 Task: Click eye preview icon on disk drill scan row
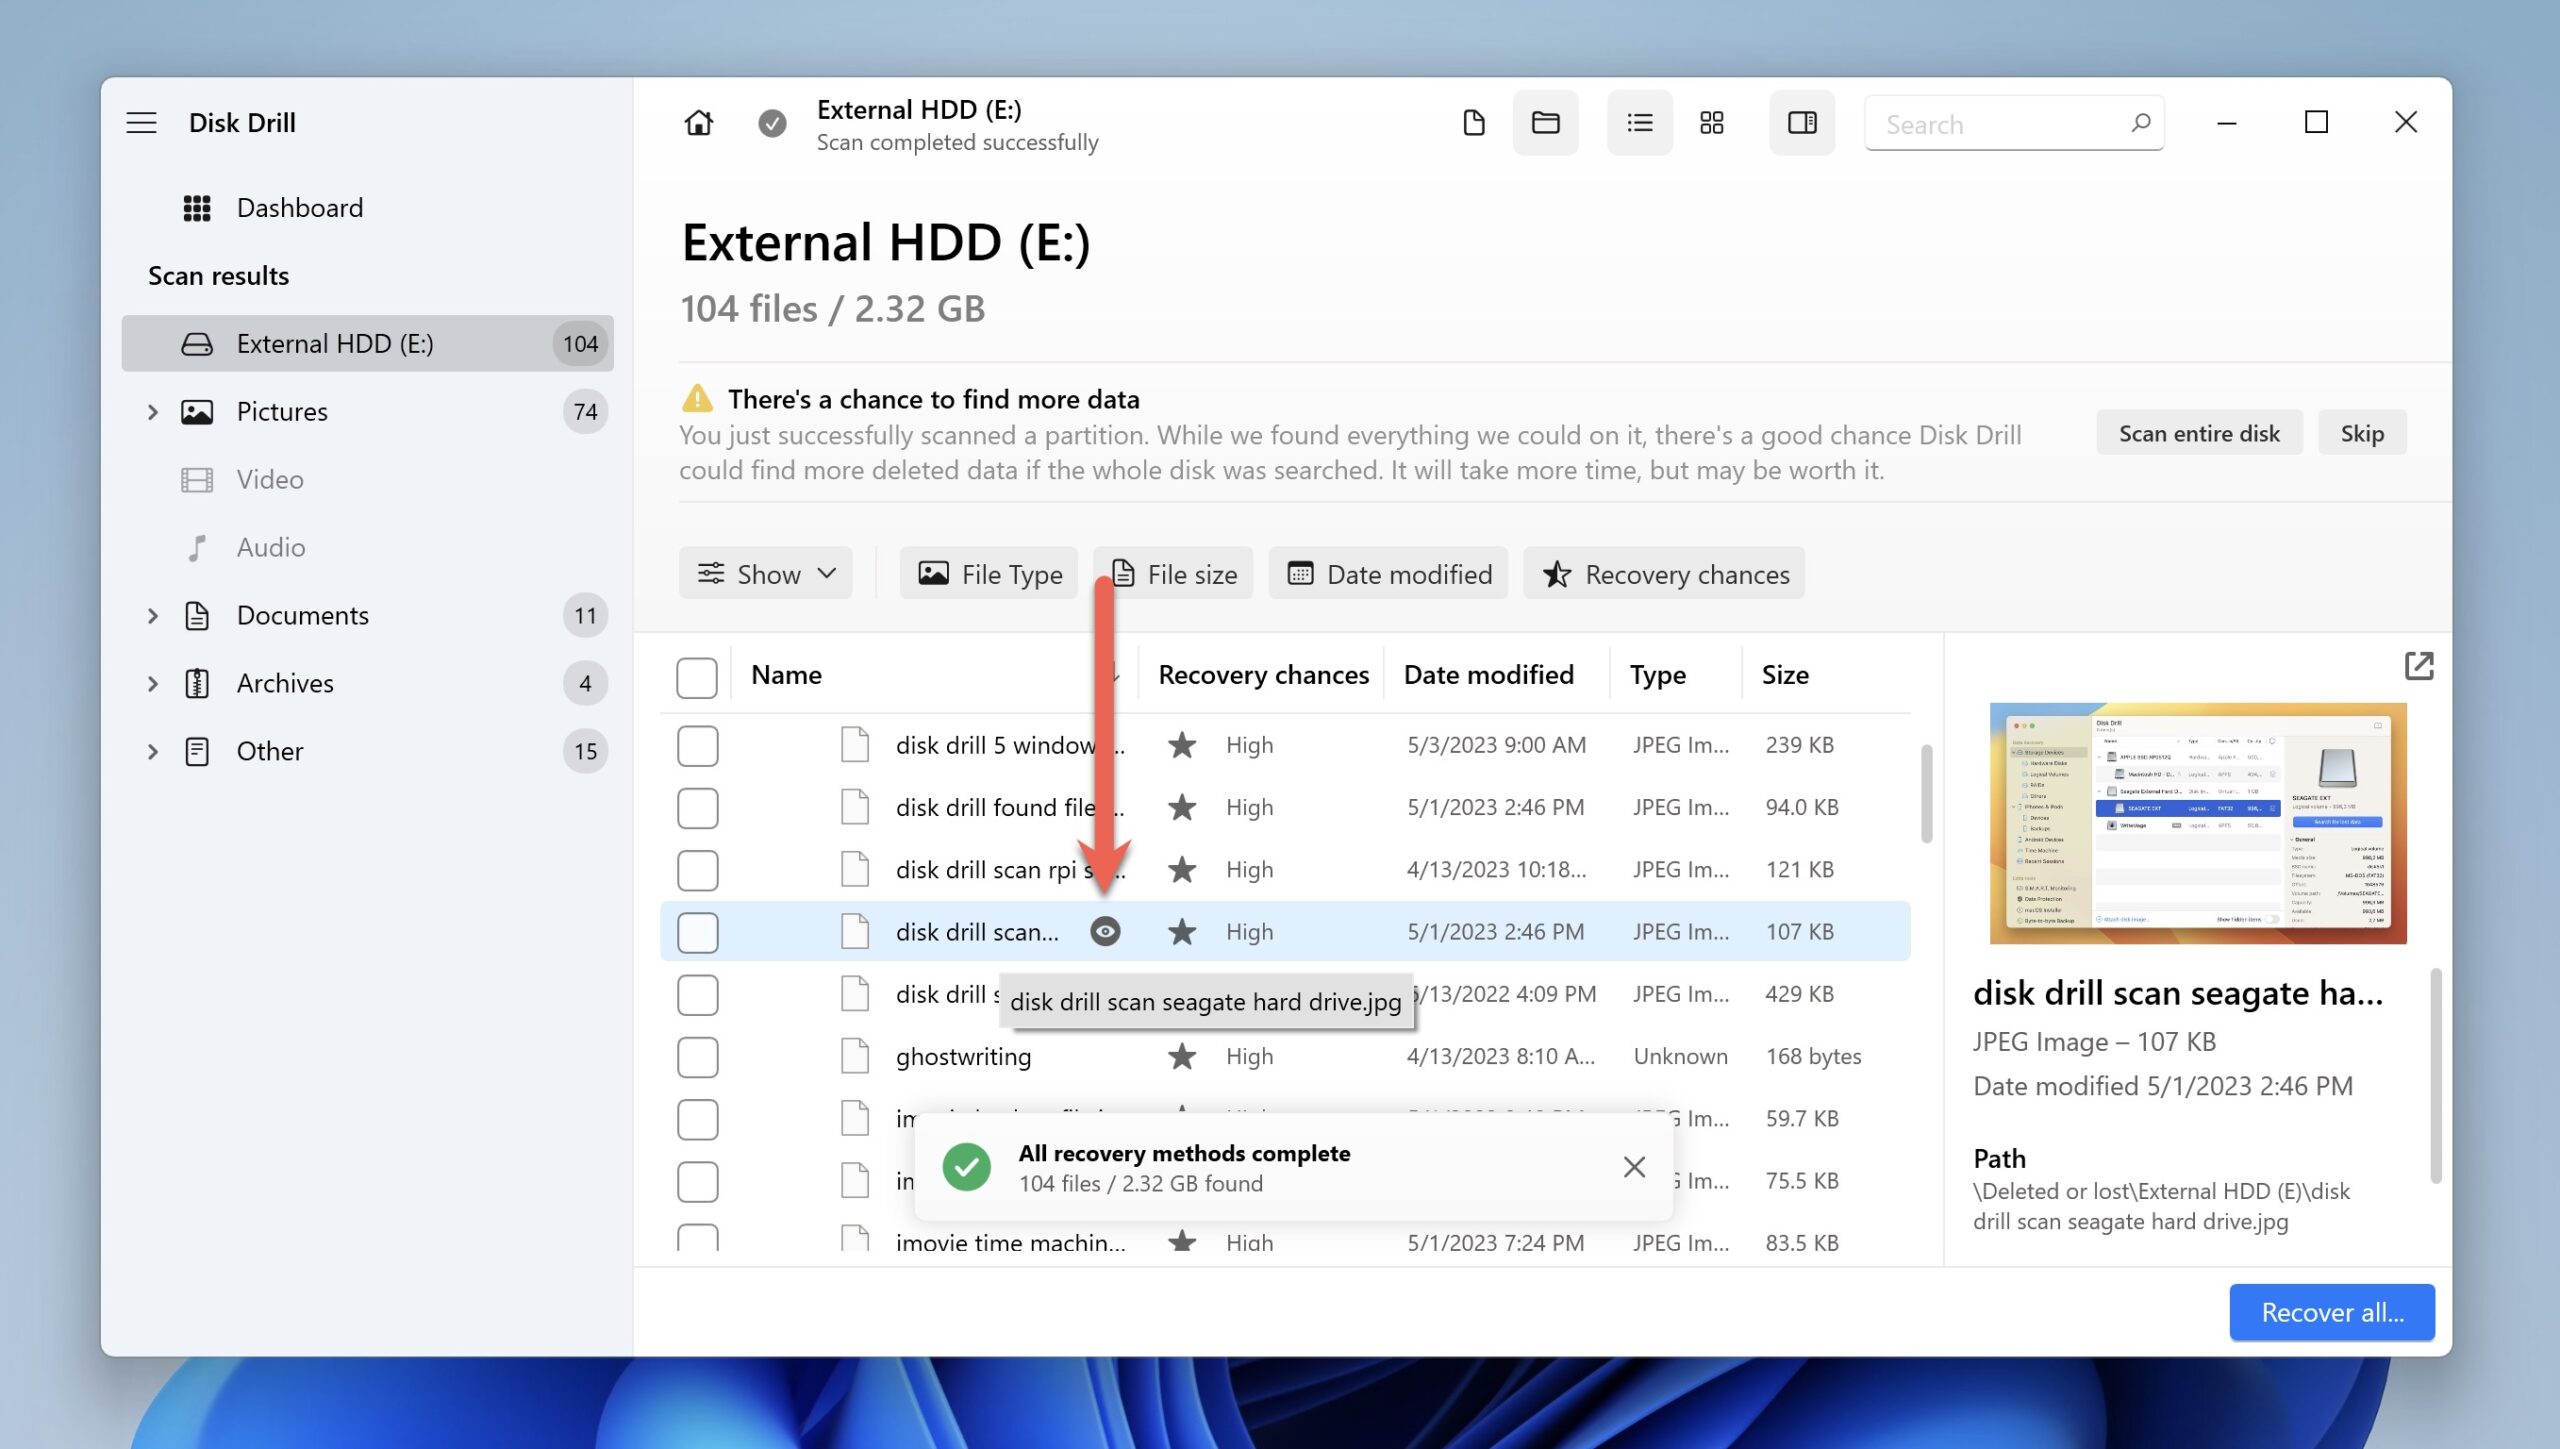1105,932
